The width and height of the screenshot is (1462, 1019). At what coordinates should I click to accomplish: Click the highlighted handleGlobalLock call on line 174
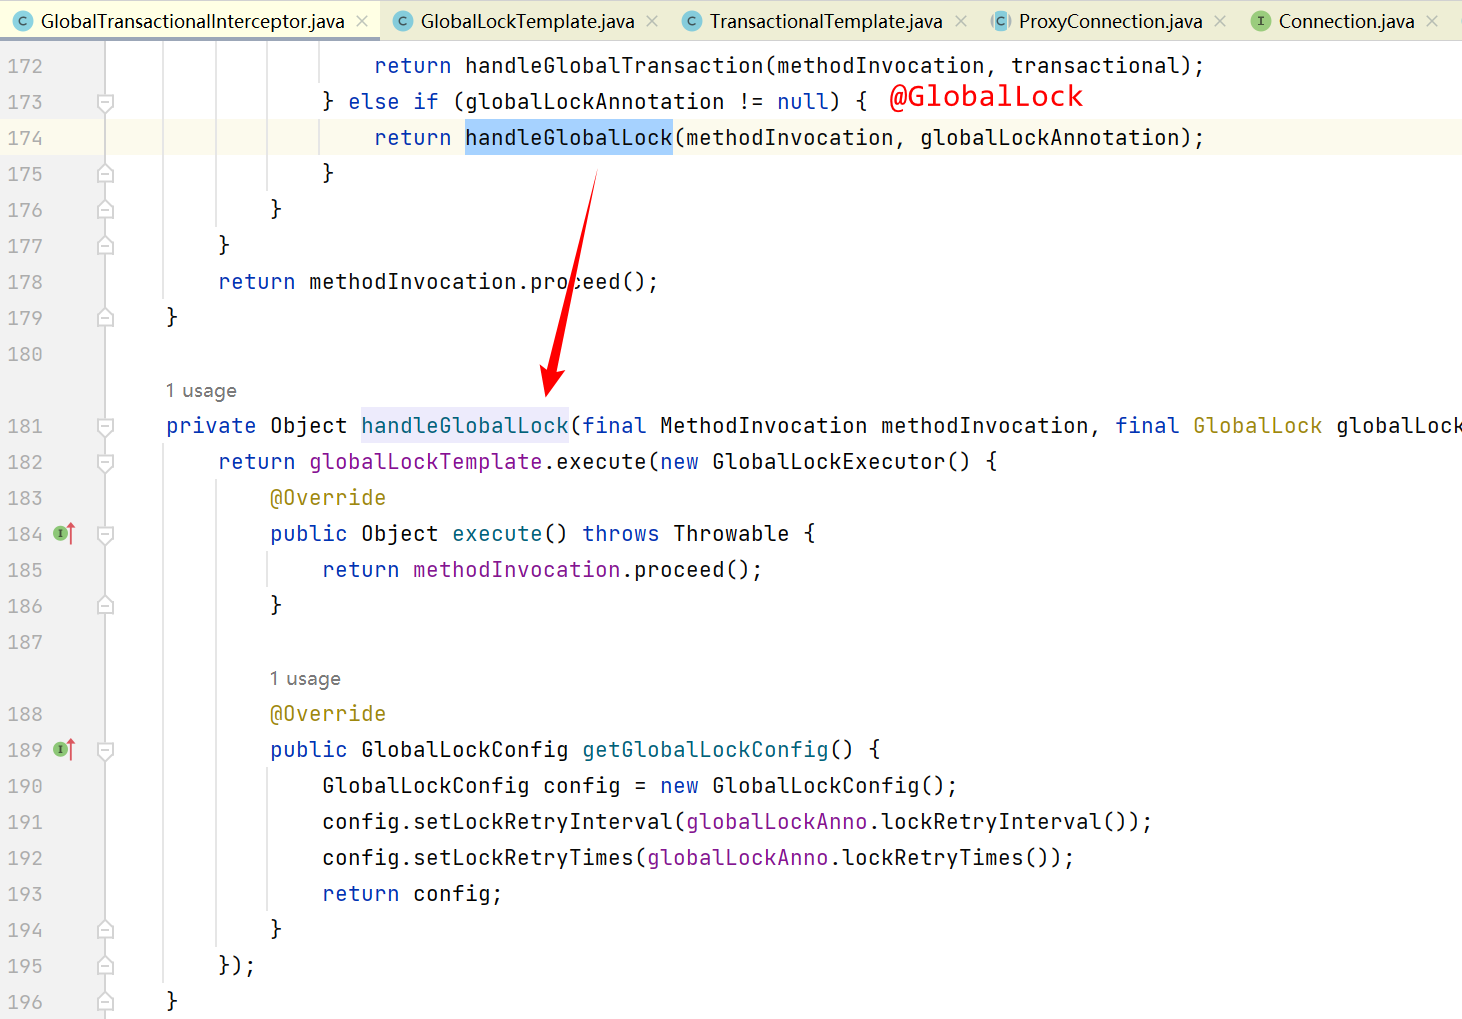click(568, 138)
